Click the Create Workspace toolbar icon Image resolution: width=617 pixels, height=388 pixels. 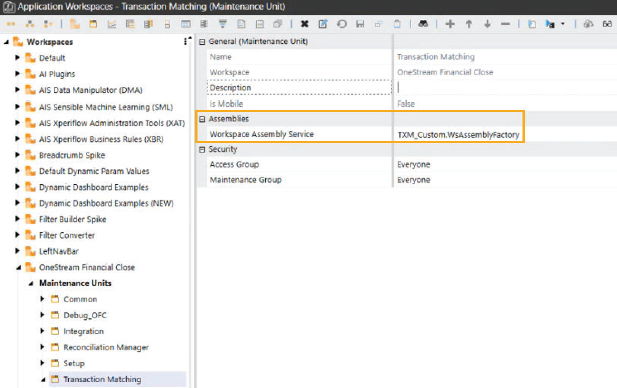pyautogui.click(x=74, y=24)
